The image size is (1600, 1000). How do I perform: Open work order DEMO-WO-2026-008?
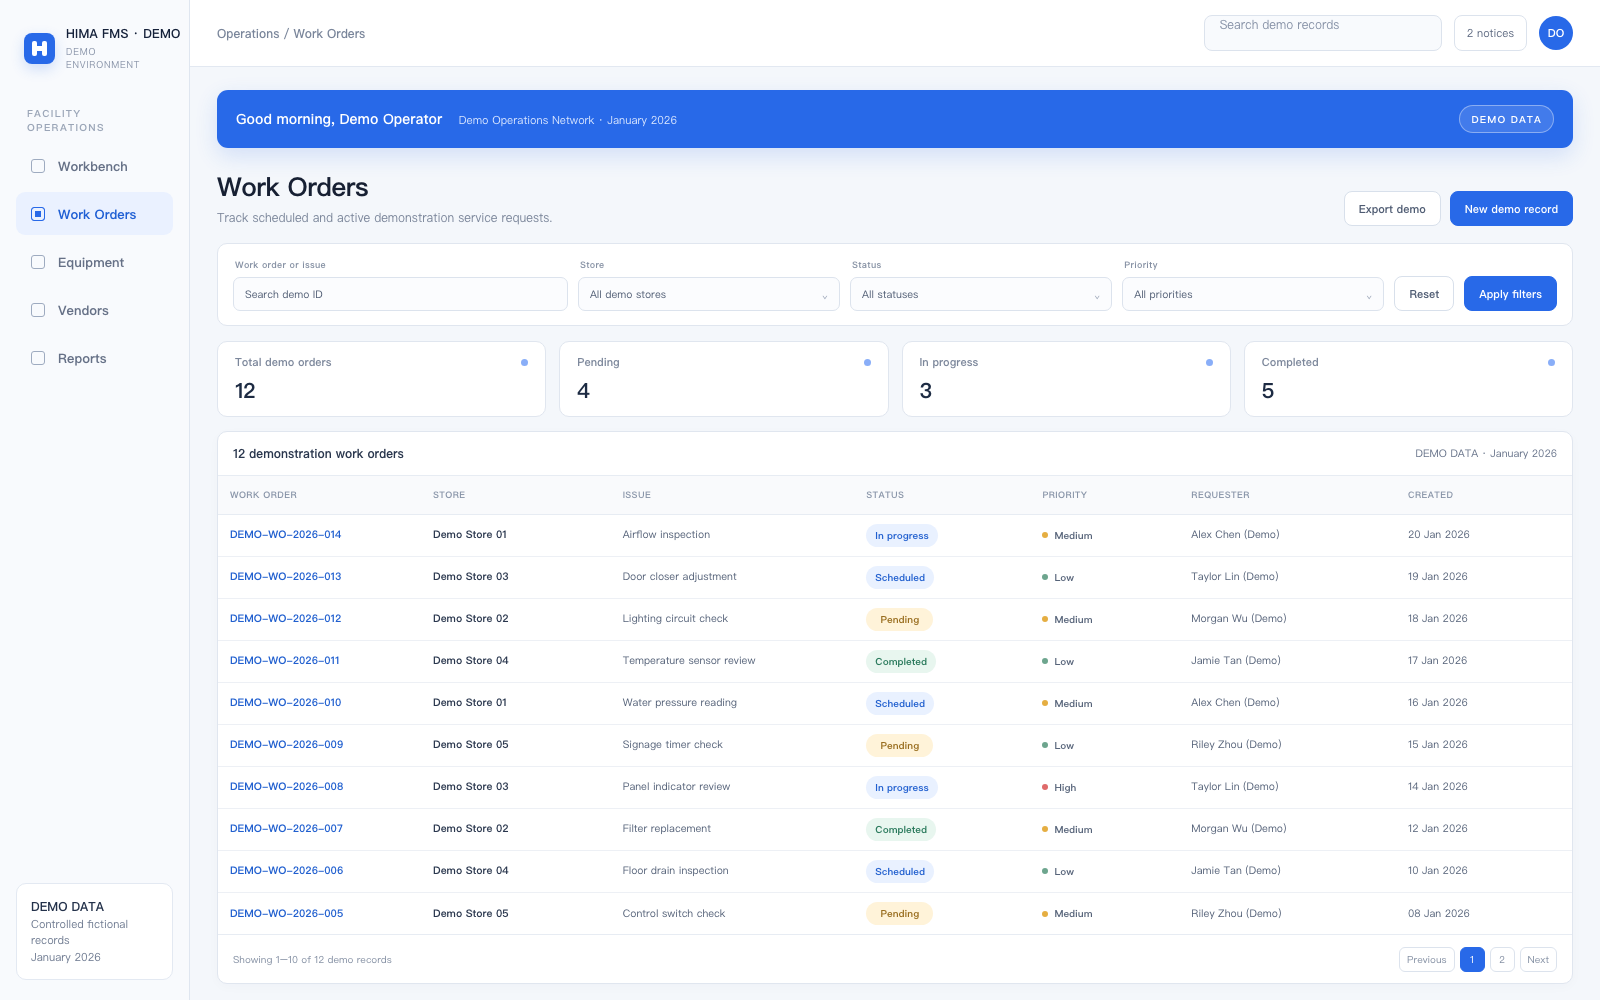coord(287,787)
